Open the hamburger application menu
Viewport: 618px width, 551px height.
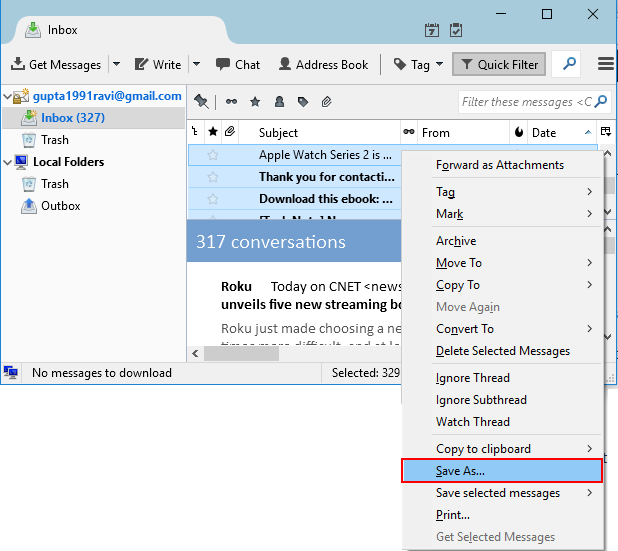click(x=605, y=64)
